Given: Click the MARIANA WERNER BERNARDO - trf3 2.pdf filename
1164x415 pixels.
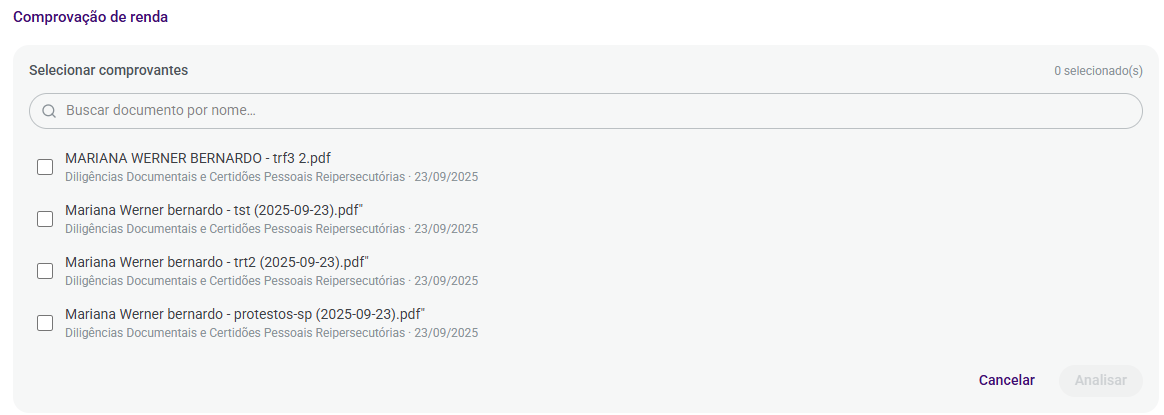Looking at the screenshot, I should [198, 158].
